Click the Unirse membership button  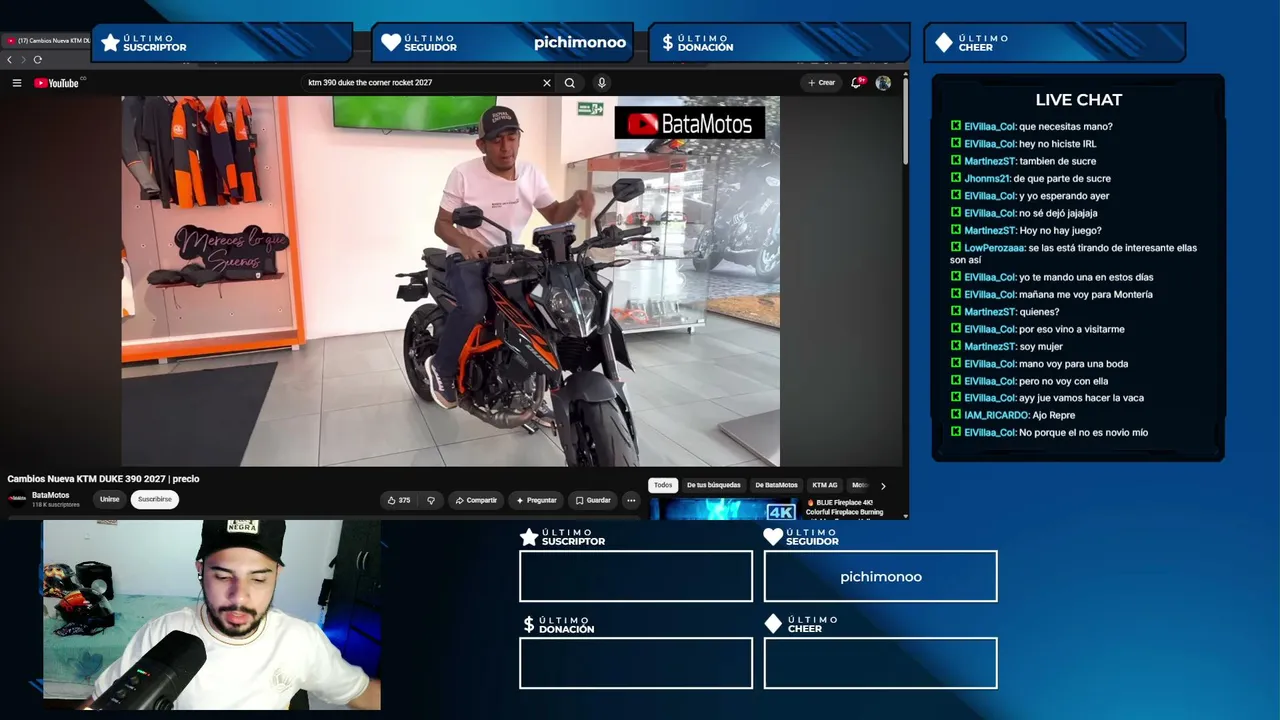(x=109, y=500)
